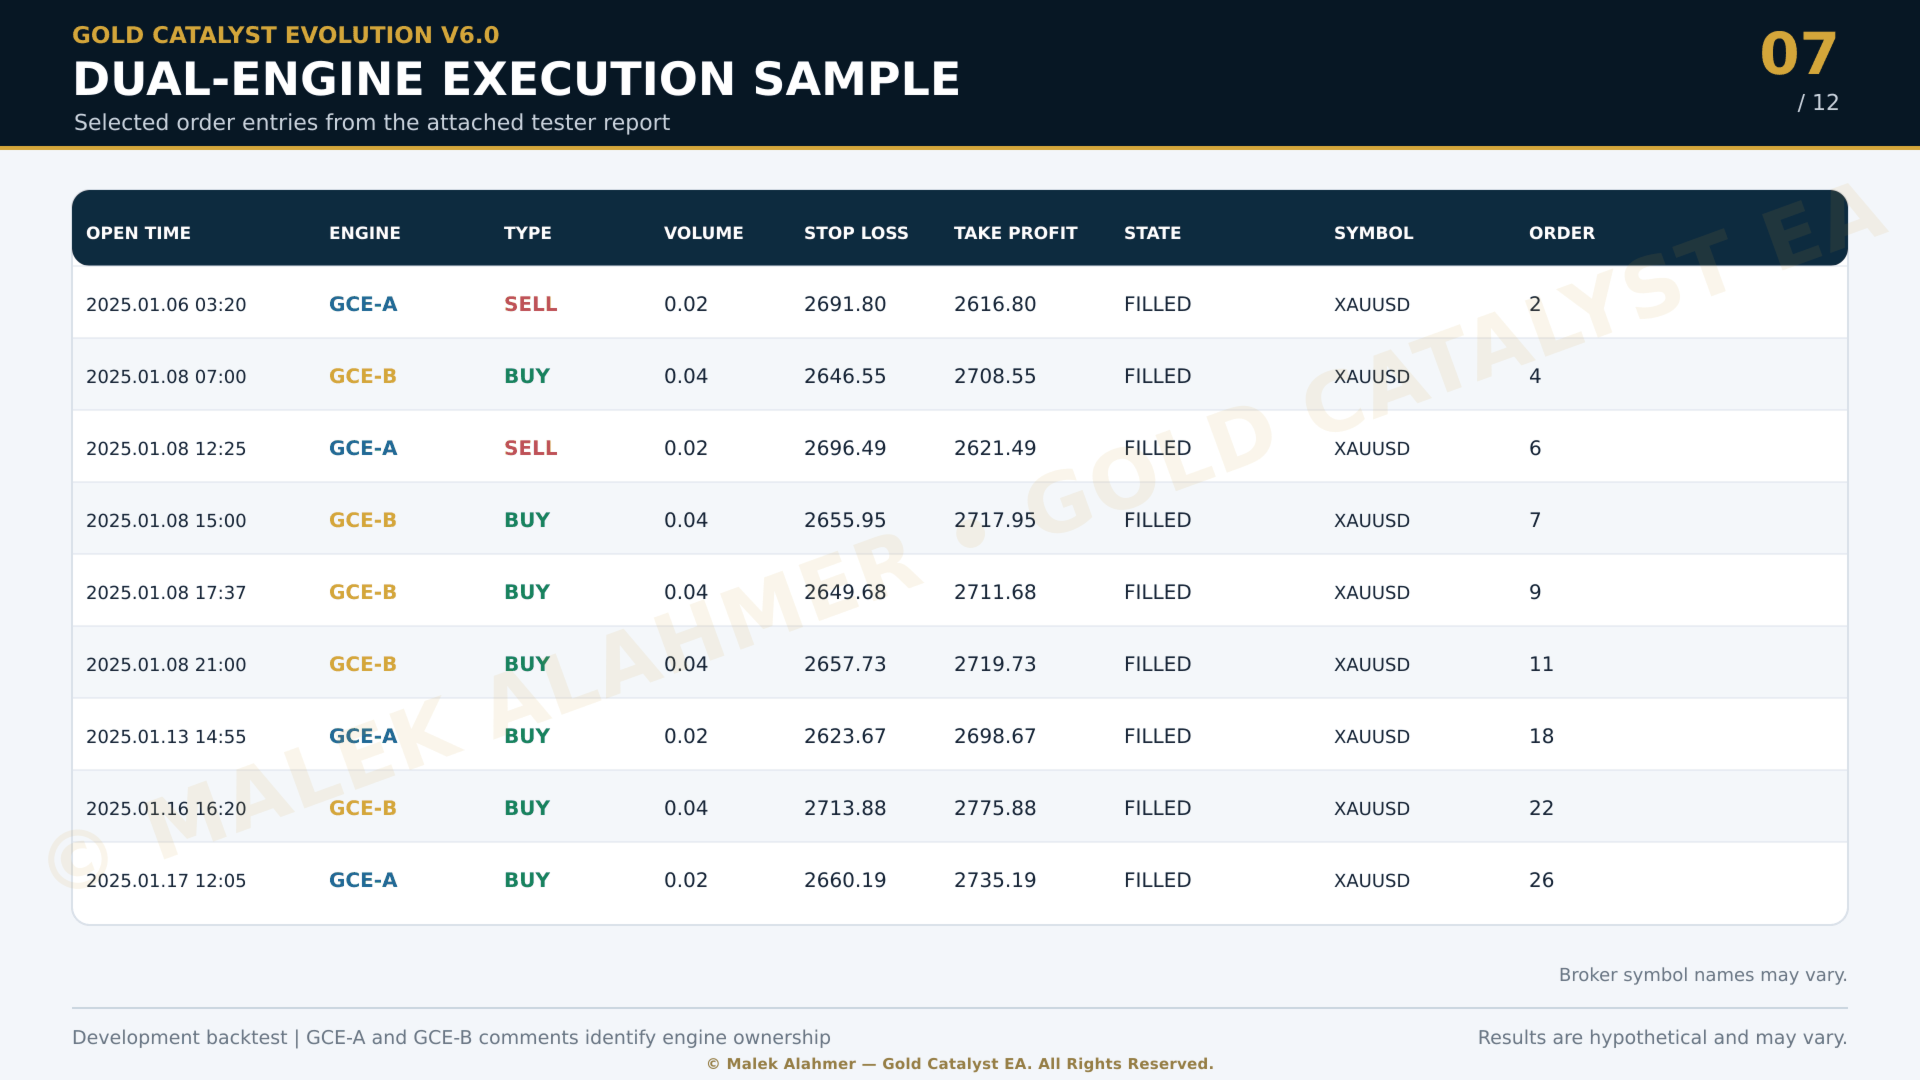Viewport: 1920px width, 1080px height.
Task: Select order number 4 in the 07:00 row
Action: [x=1535, y=376]
